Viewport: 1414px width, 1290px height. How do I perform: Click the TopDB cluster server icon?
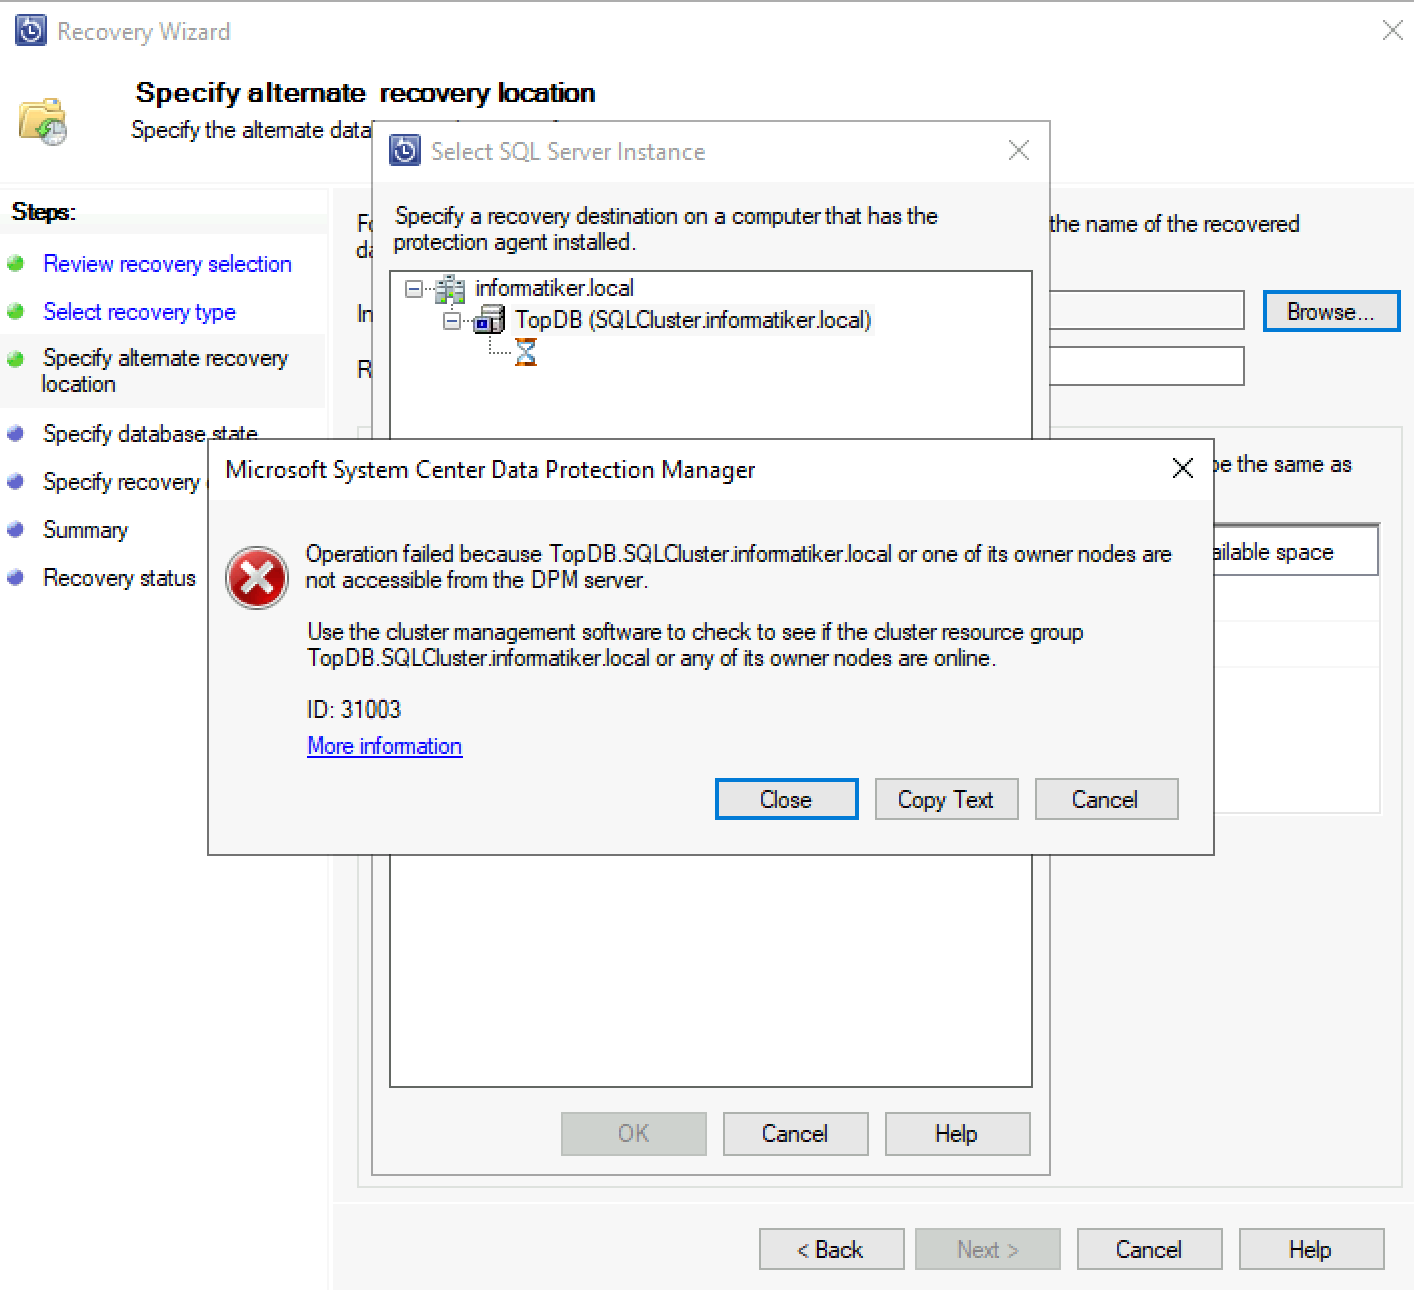pyautogui.click(x=490, y=320)
